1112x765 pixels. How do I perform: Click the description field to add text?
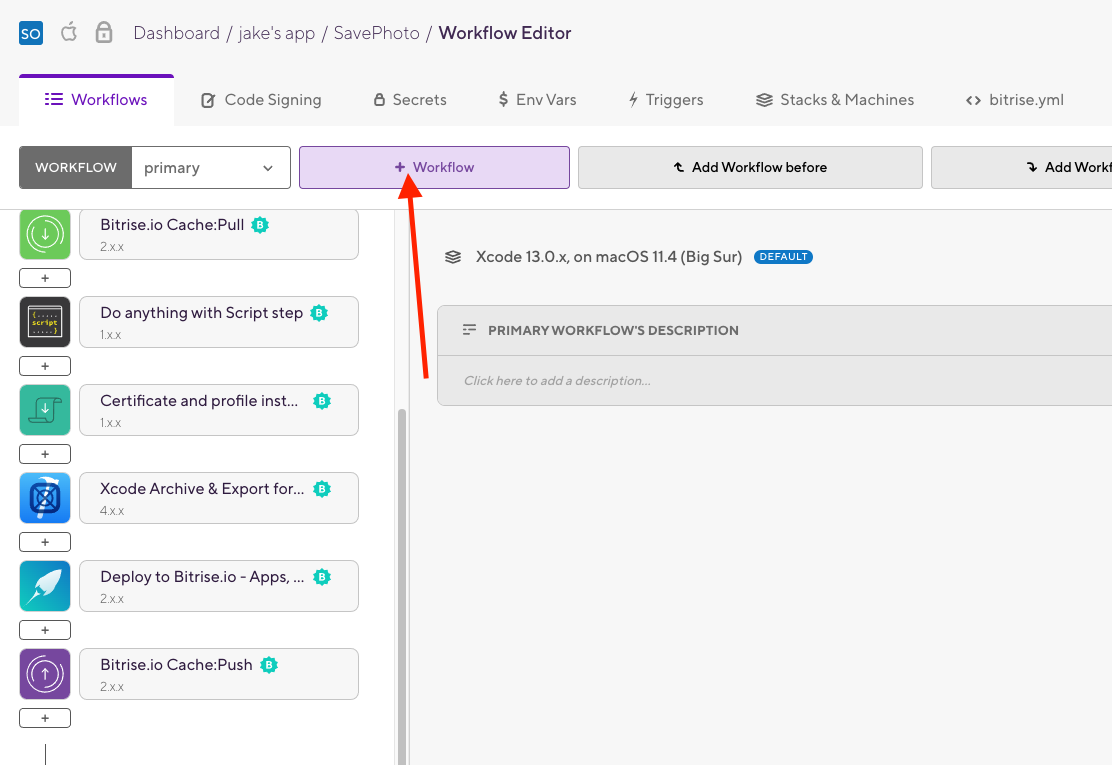(774, 381)
